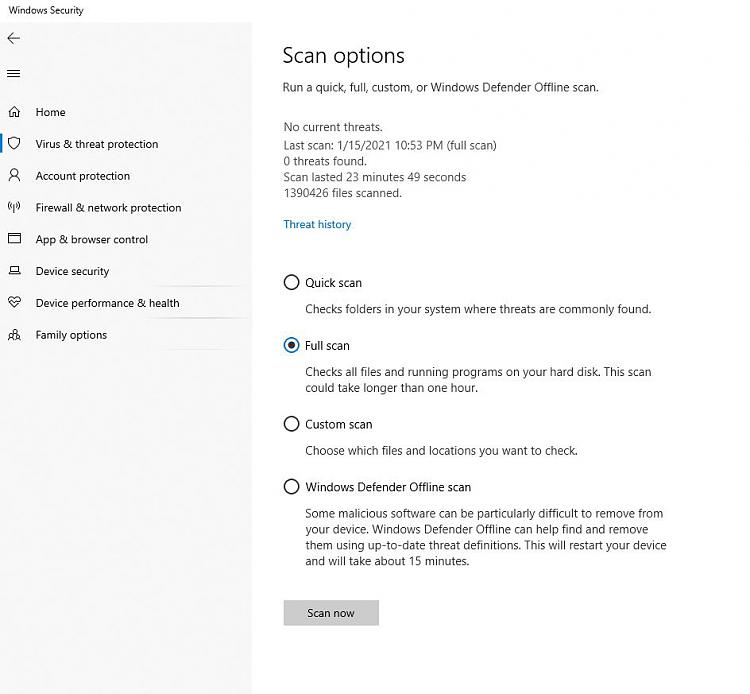Click the shield icon for Virus protection

tap(14, 143)
